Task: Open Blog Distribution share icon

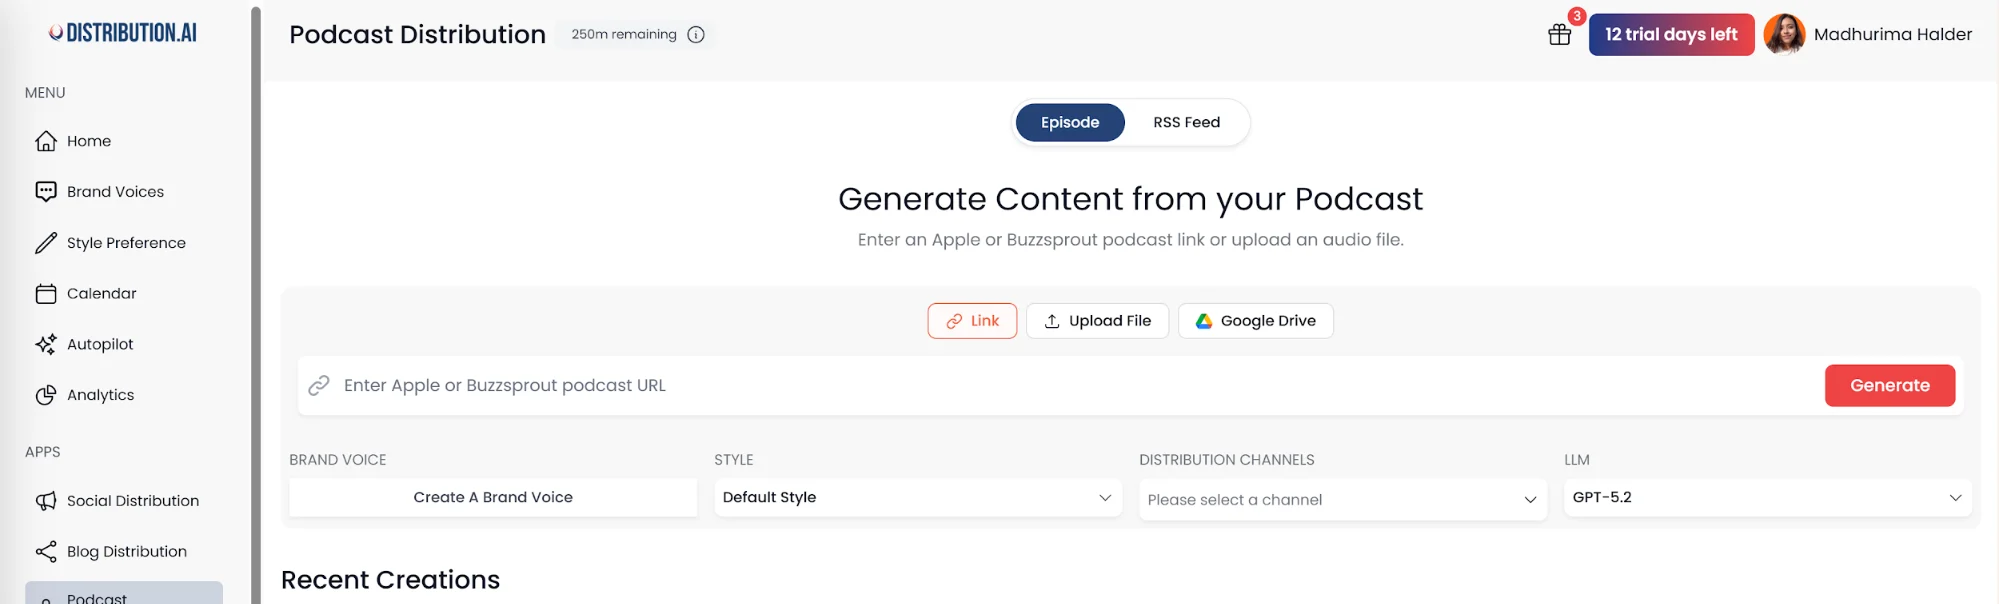Action: point(46,552)
